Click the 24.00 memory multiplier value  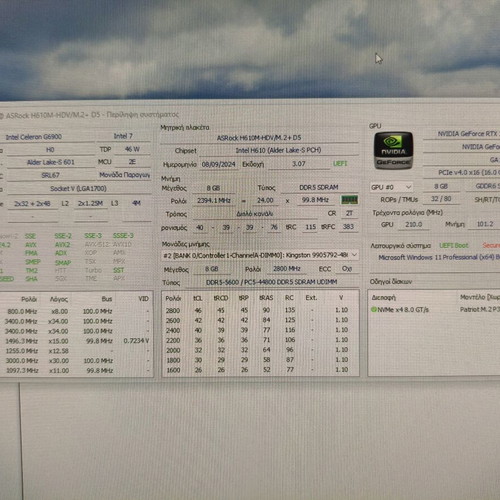(x=265, y=200)
